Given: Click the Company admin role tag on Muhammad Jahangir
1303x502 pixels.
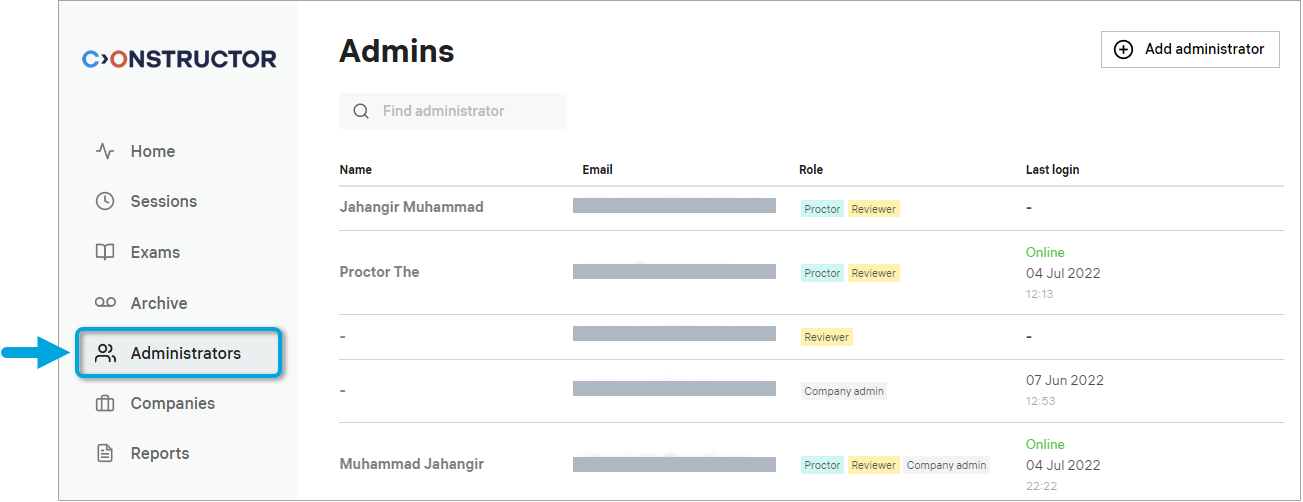Looking at the screenshot, I should tap(946, 465).
